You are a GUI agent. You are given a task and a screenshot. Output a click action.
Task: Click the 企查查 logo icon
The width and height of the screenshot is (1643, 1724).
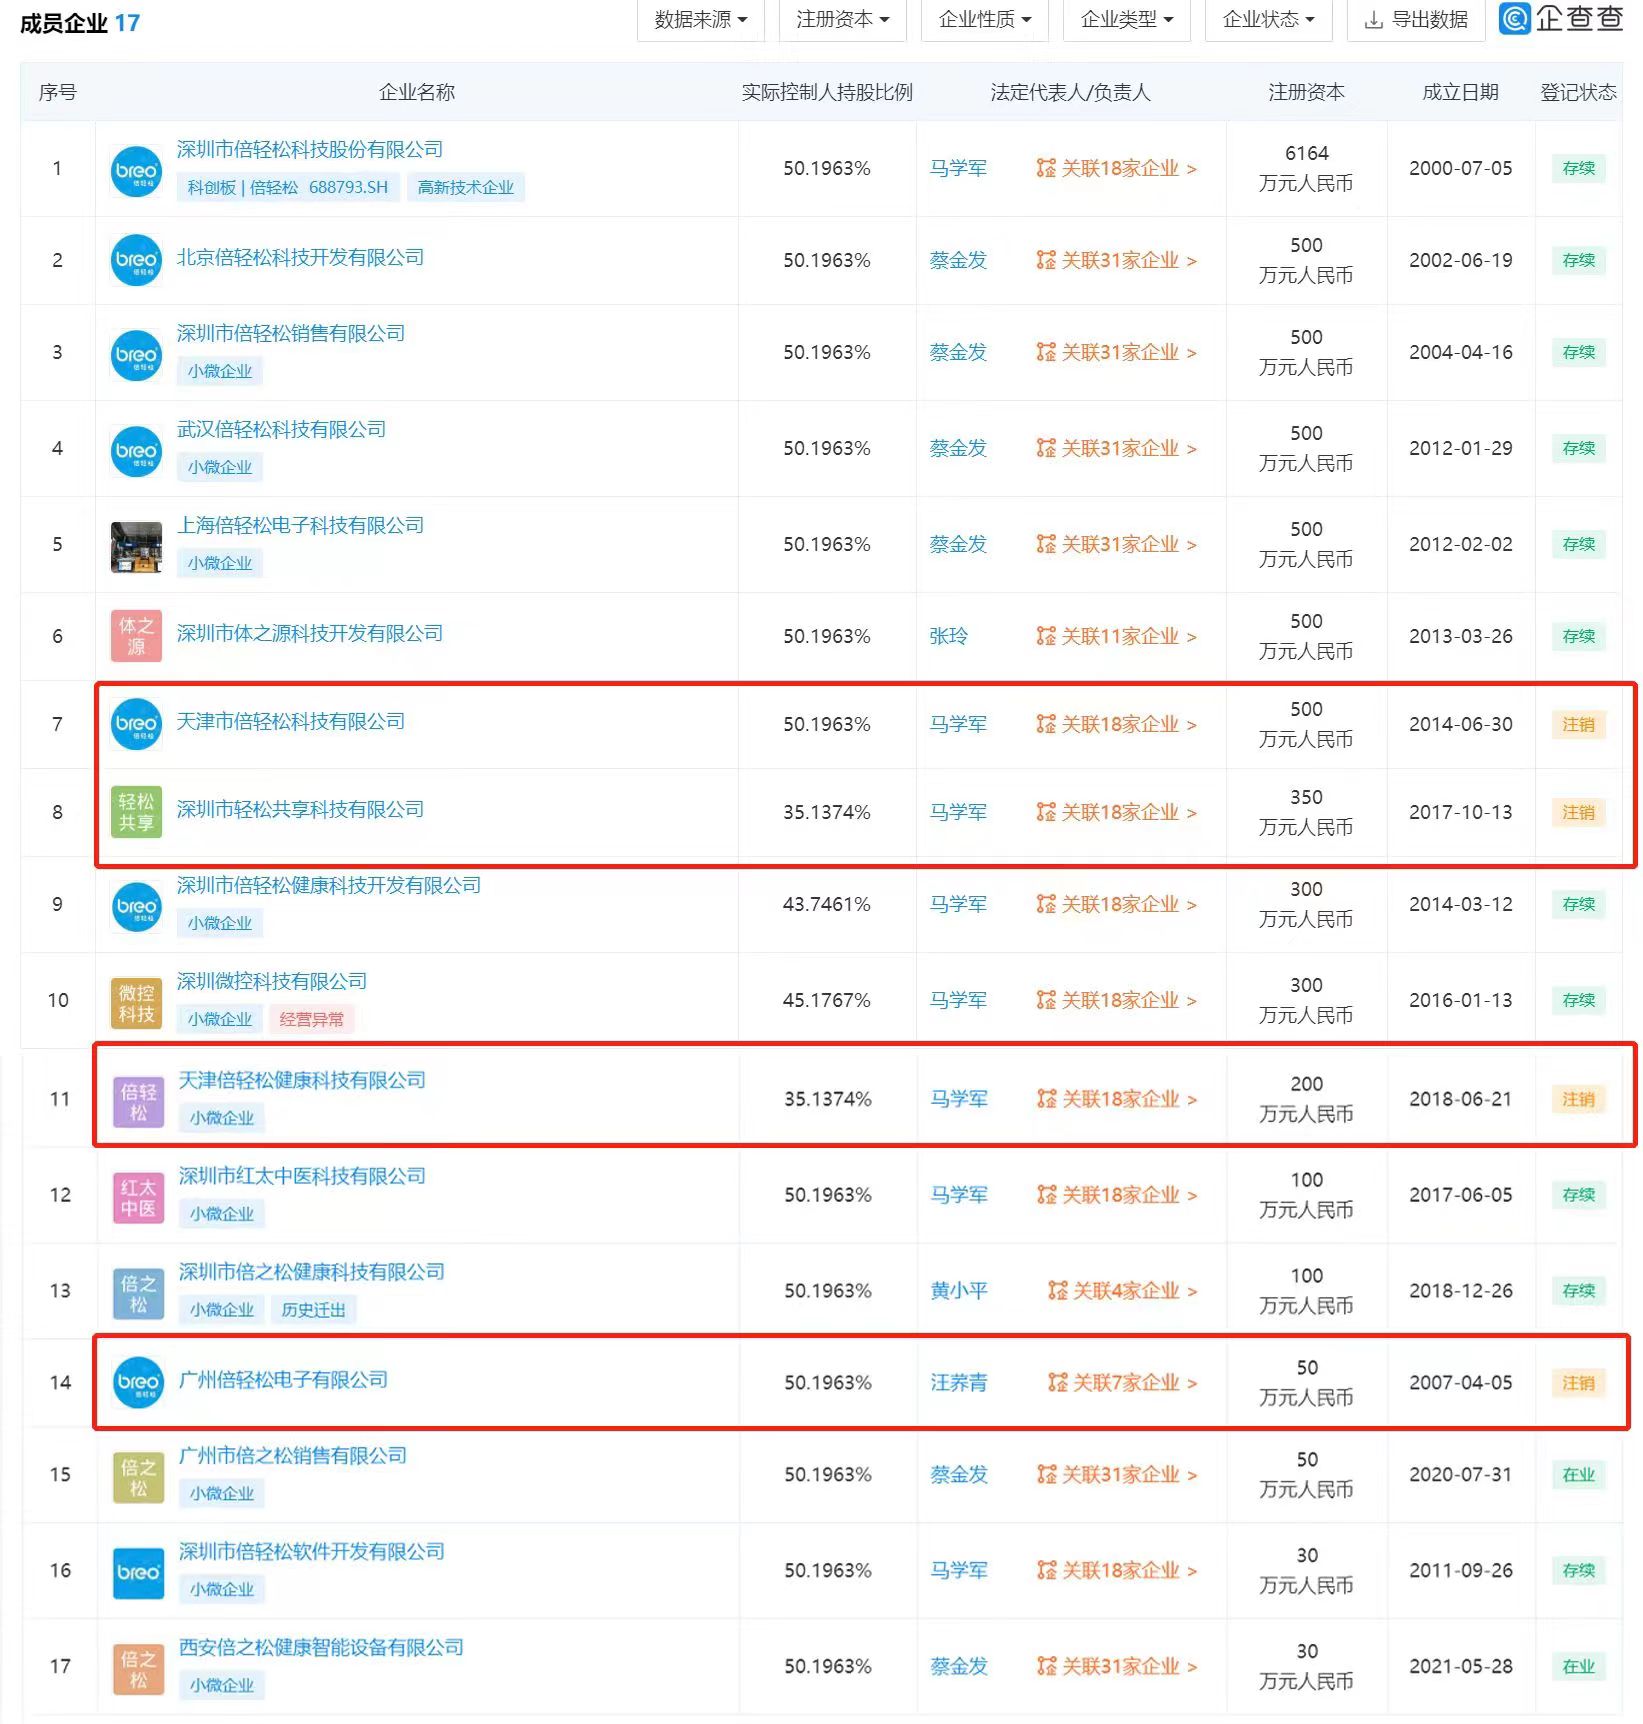(1515, 18)
